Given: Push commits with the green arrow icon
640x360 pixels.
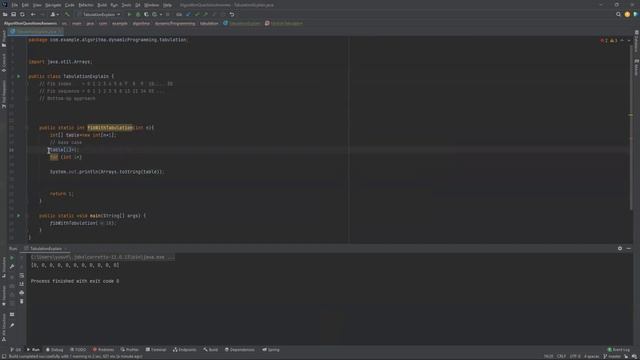Looking at the screenshot, I should pyautogui.click(x=206, y=14).
